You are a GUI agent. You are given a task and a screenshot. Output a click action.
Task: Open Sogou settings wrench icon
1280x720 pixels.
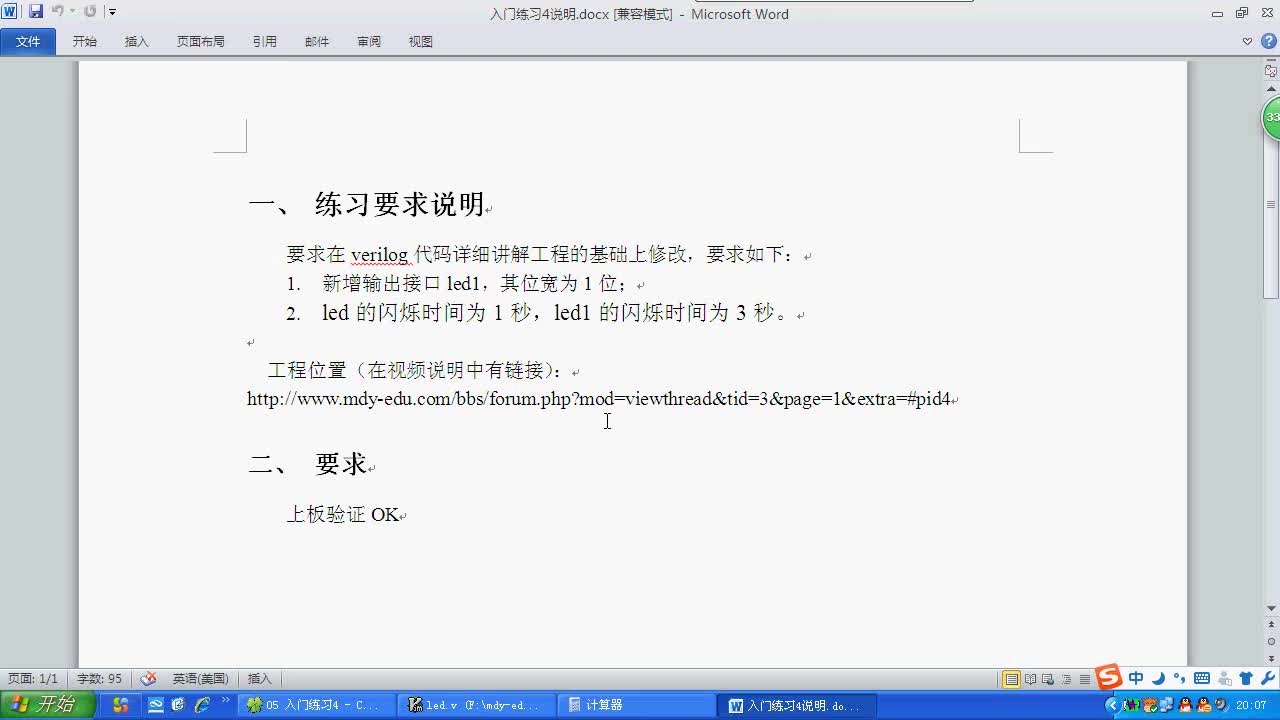tap(1267, 679)
